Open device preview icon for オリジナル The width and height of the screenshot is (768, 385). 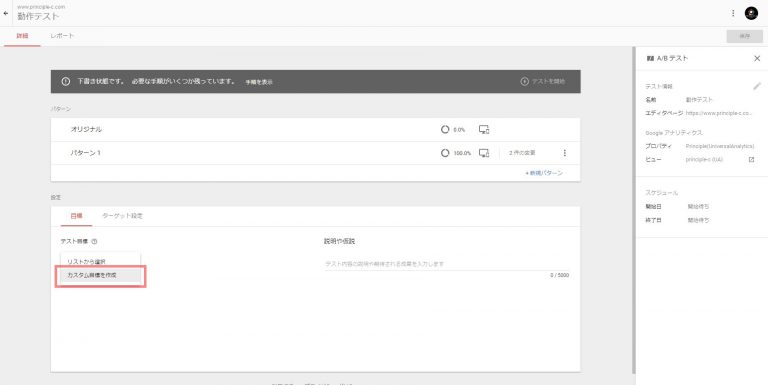click(484, 129)
